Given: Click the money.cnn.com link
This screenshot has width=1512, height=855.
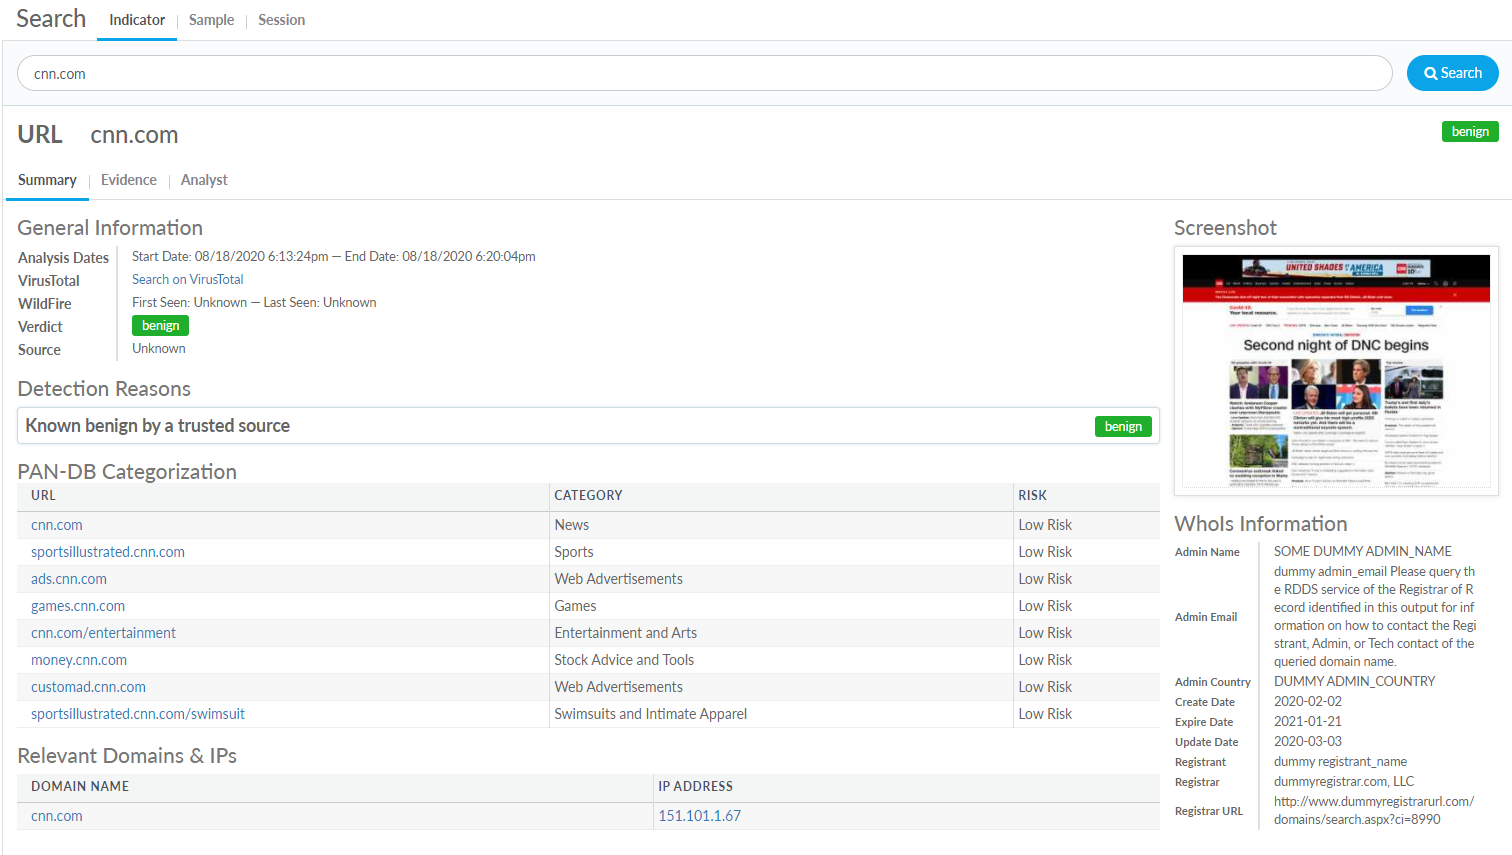Looking at the screenshot, I should click(x=79, y=660).
